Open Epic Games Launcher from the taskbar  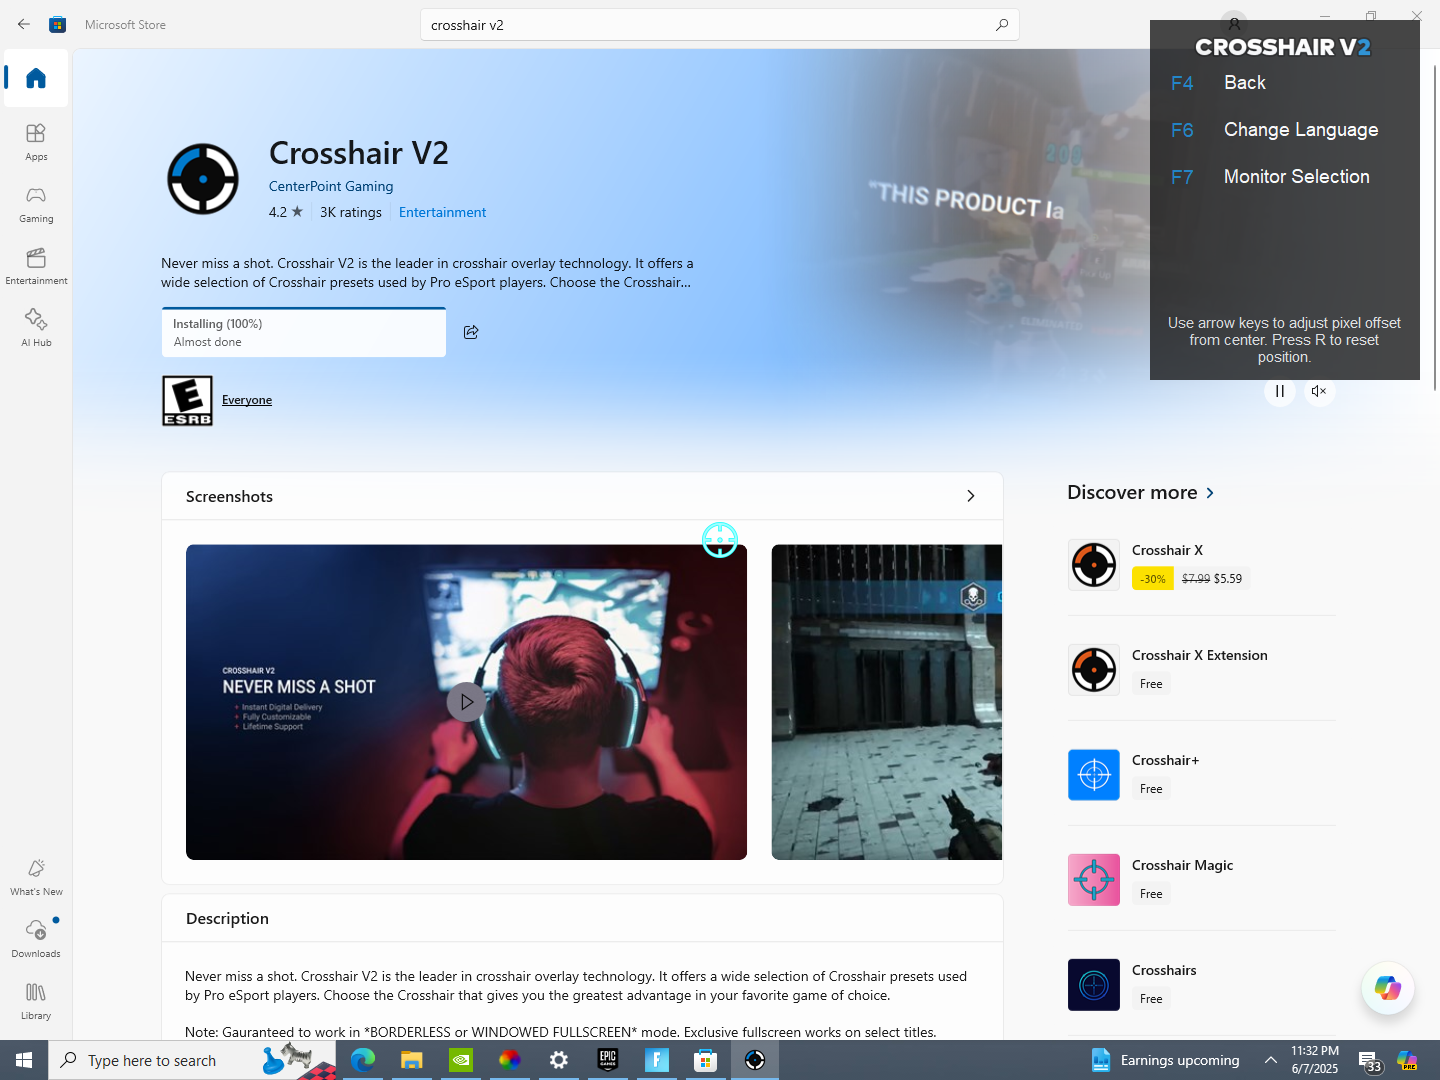pos(608,1060)
